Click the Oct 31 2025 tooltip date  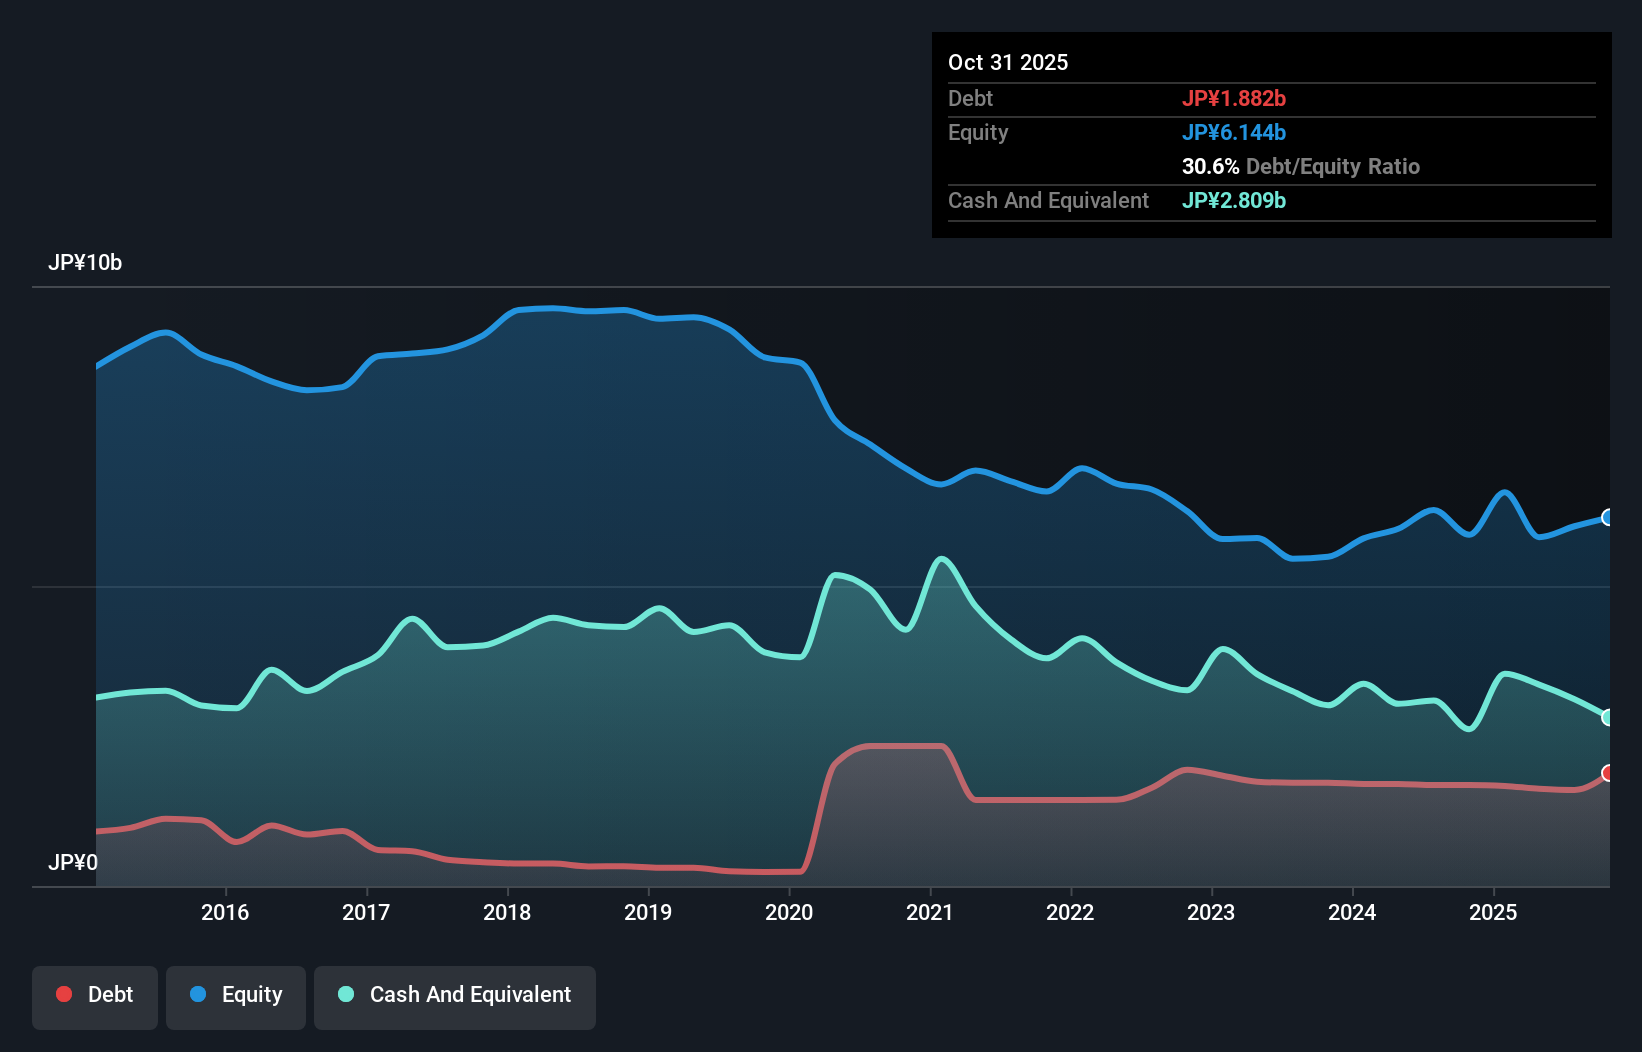[x=1008, y=62]
